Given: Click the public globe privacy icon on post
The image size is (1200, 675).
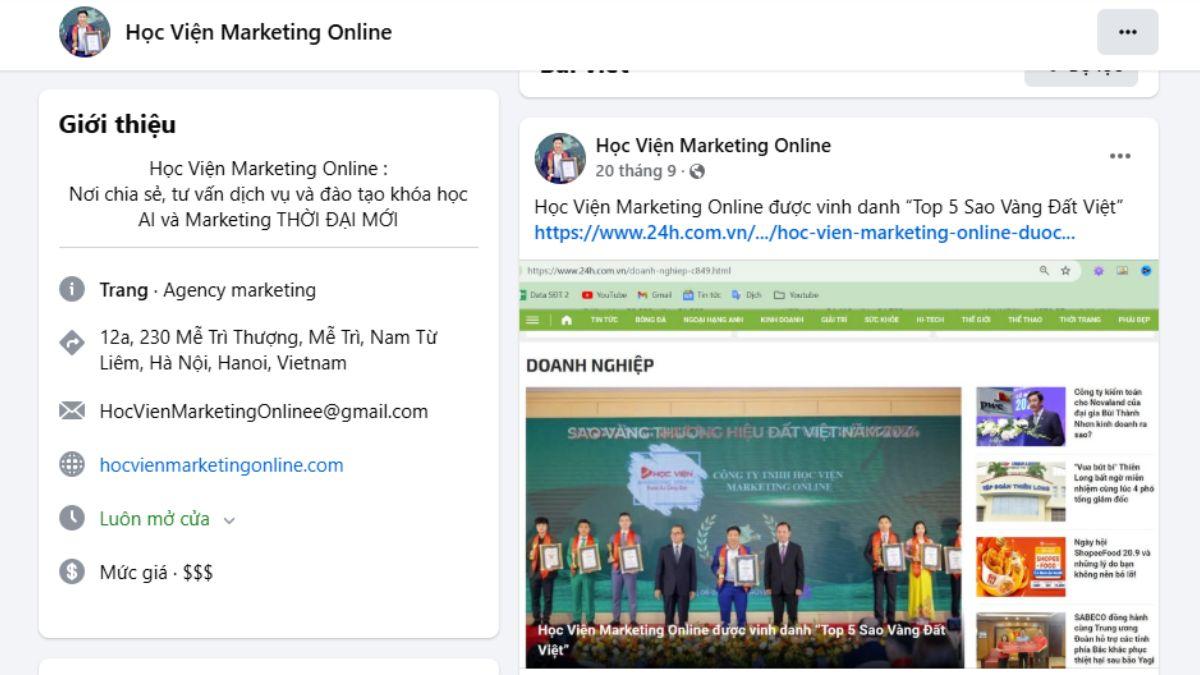Looking at the screenshot, I should coord(697,171).
